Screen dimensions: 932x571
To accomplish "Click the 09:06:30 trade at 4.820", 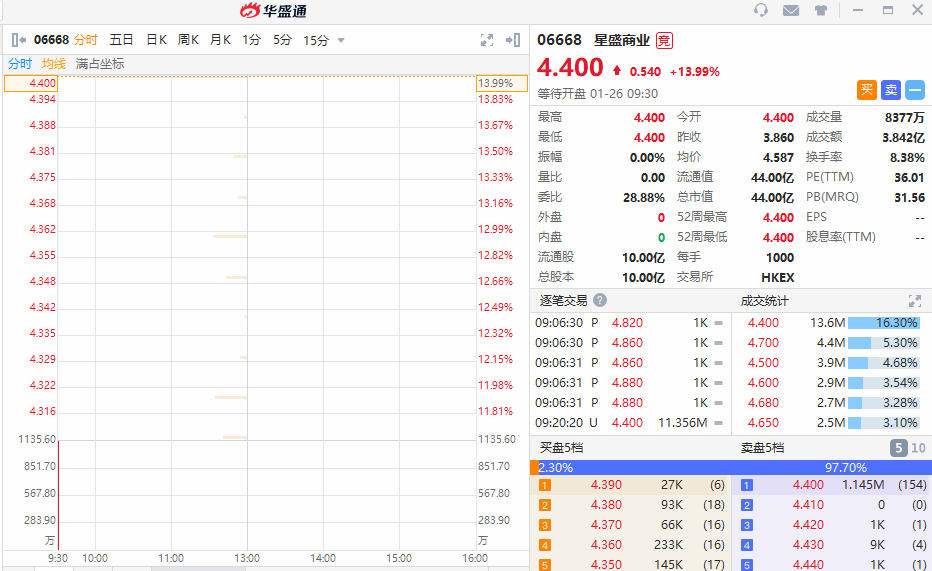I will click(629, 323).
